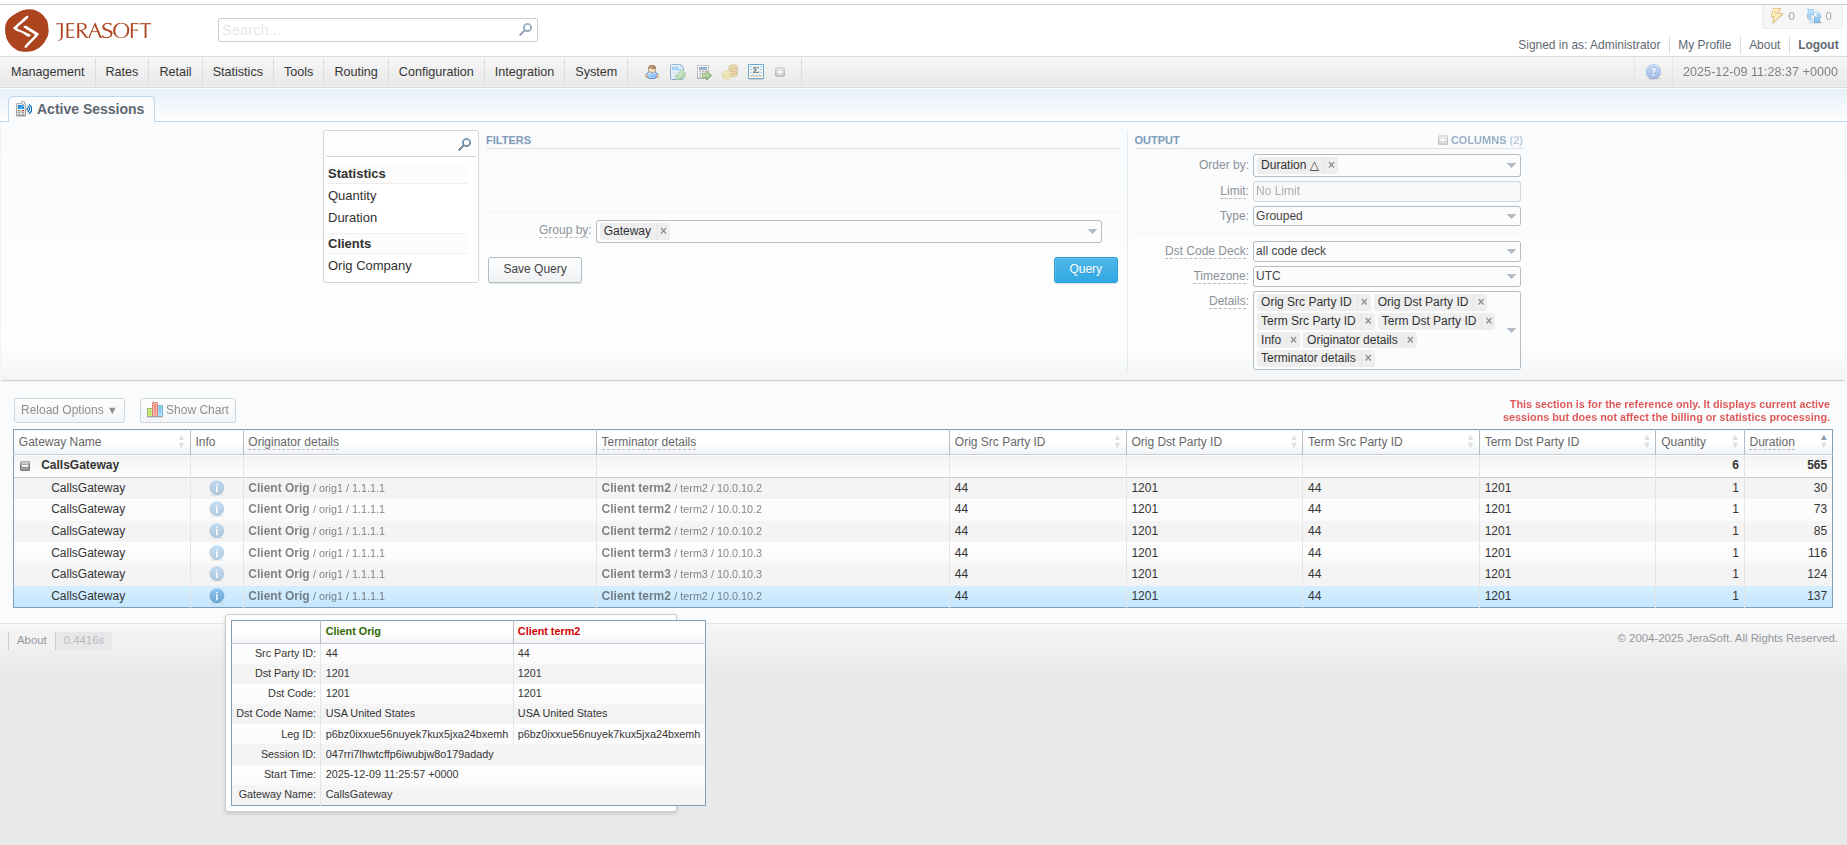Select the Active Sessions tab

81,109
